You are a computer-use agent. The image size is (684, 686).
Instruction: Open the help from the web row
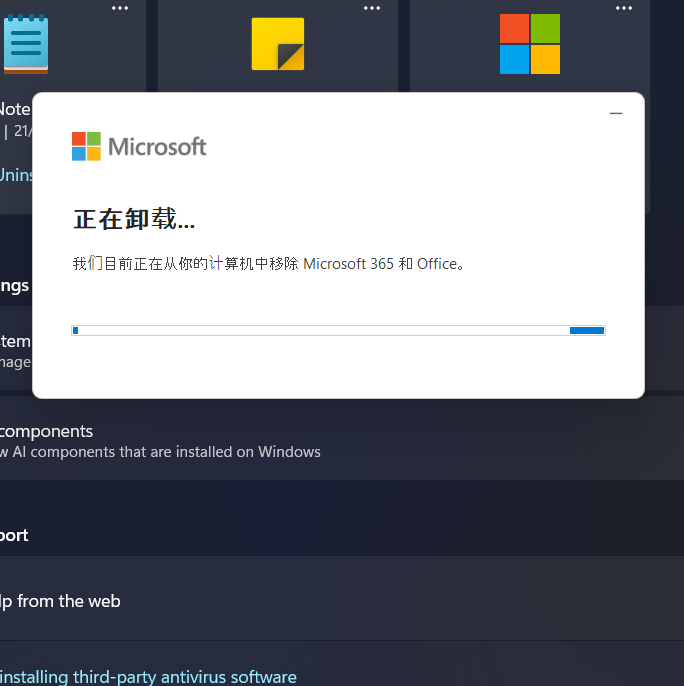pyautogui.click(x=342, y=599)
